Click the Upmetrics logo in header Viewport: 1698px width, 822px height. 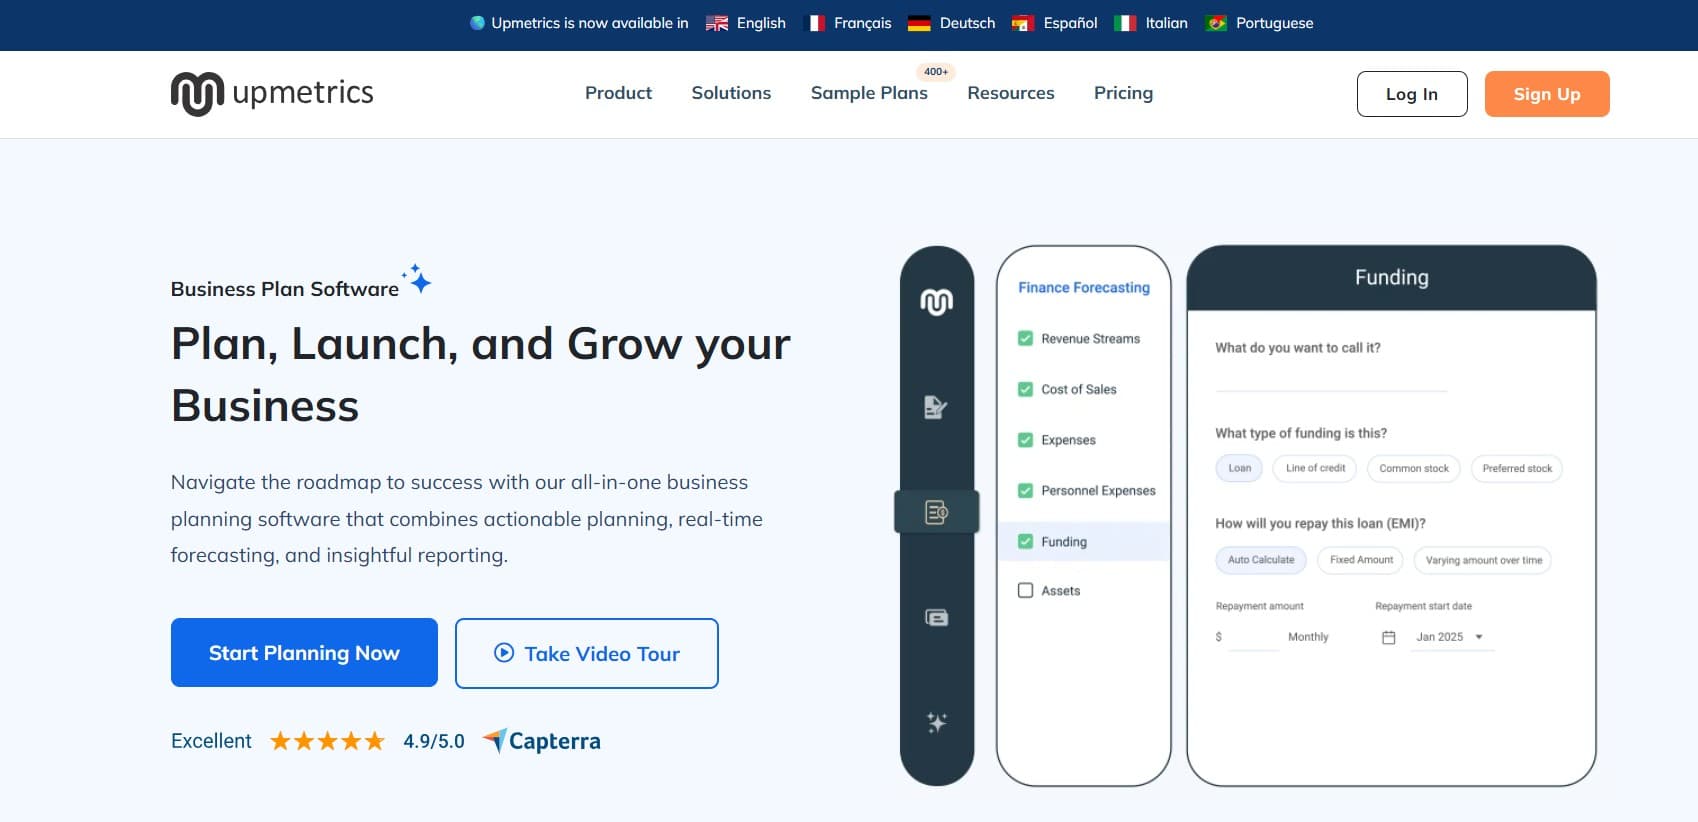272,93
